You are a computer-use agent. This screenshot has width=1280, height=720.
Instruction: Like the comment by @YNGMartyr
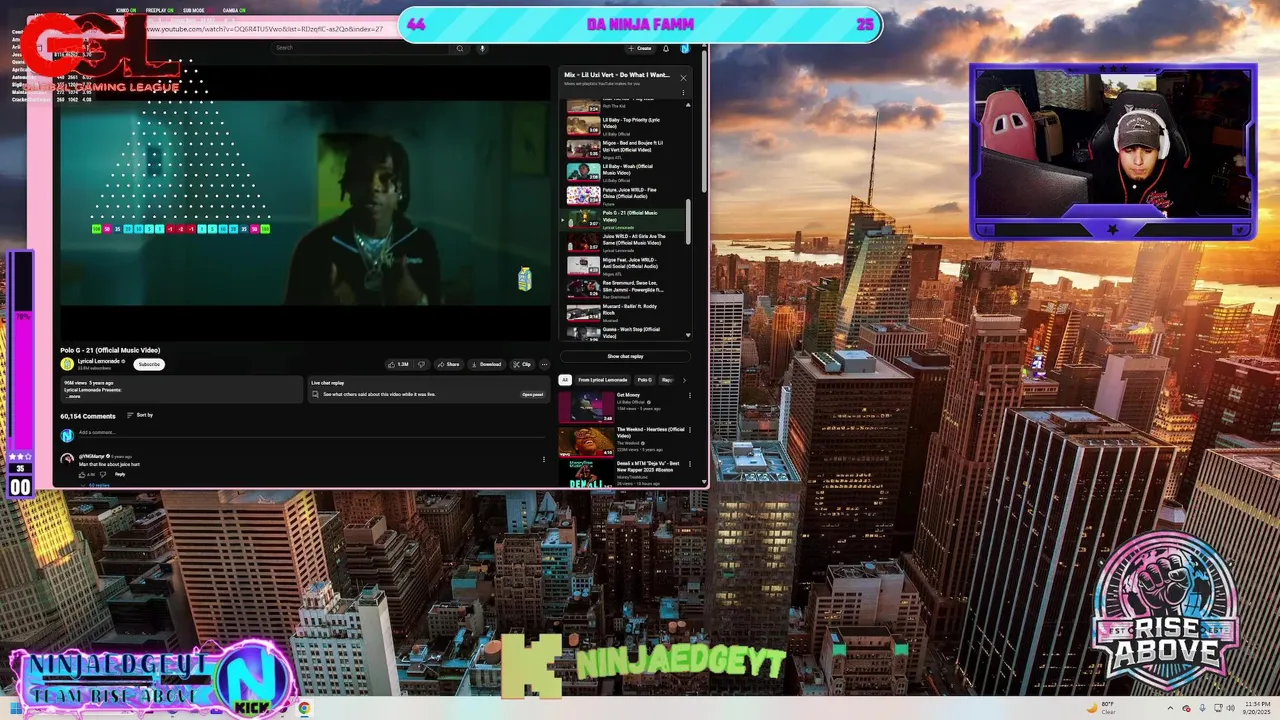(82, 474)
